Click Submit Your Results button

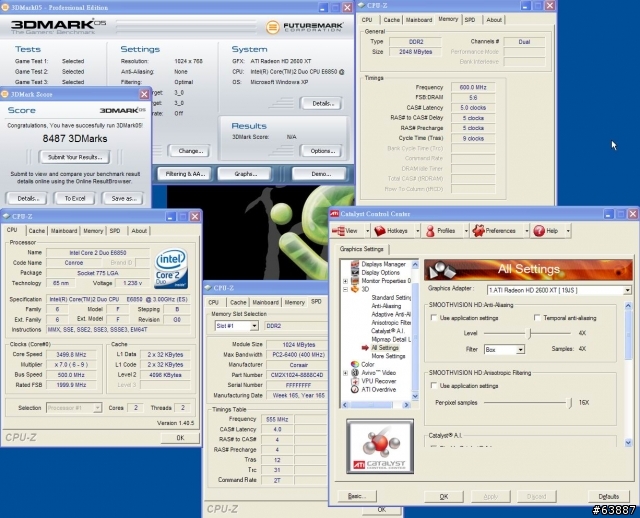point(75,157)
